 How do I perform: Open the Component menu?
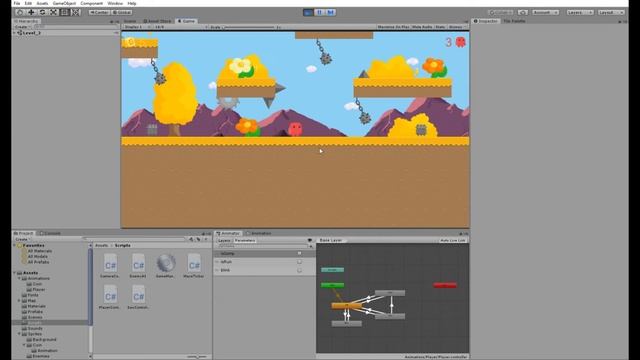tap(91, 3)
